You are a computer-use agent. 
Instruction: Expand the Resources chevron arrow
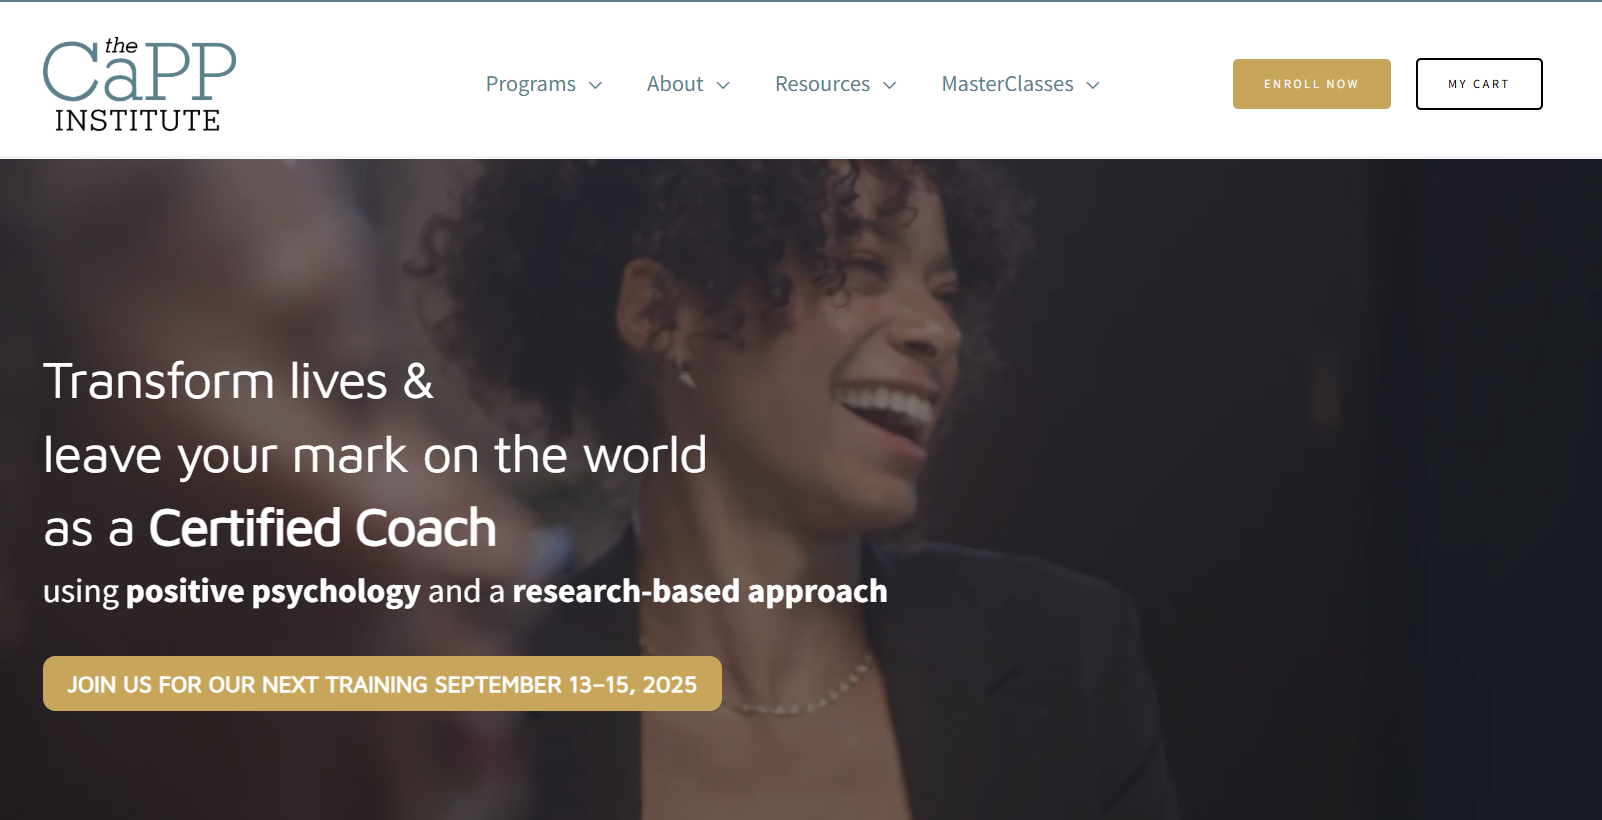pyautogui.click(x=889, y=85)
